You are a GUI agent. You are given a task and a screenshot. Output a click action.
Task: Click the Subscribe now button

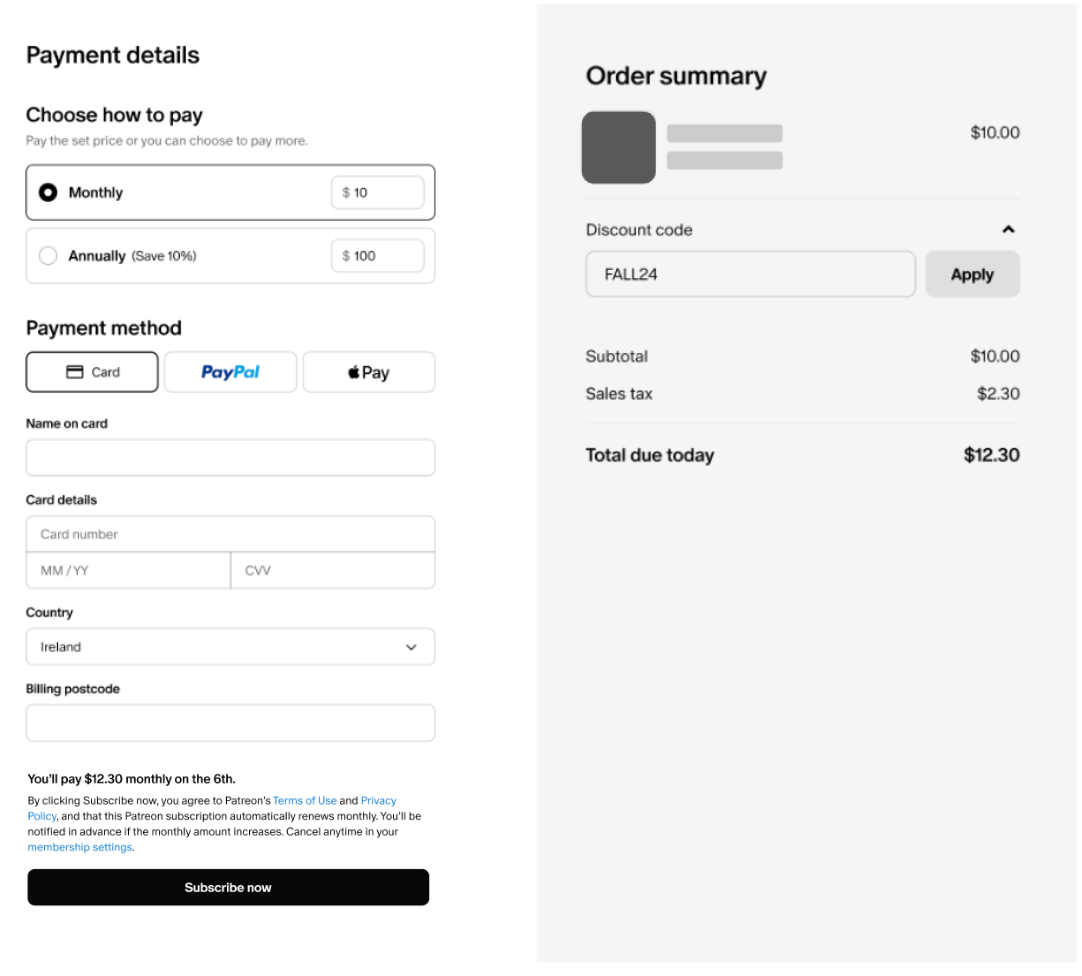point(228,888)
